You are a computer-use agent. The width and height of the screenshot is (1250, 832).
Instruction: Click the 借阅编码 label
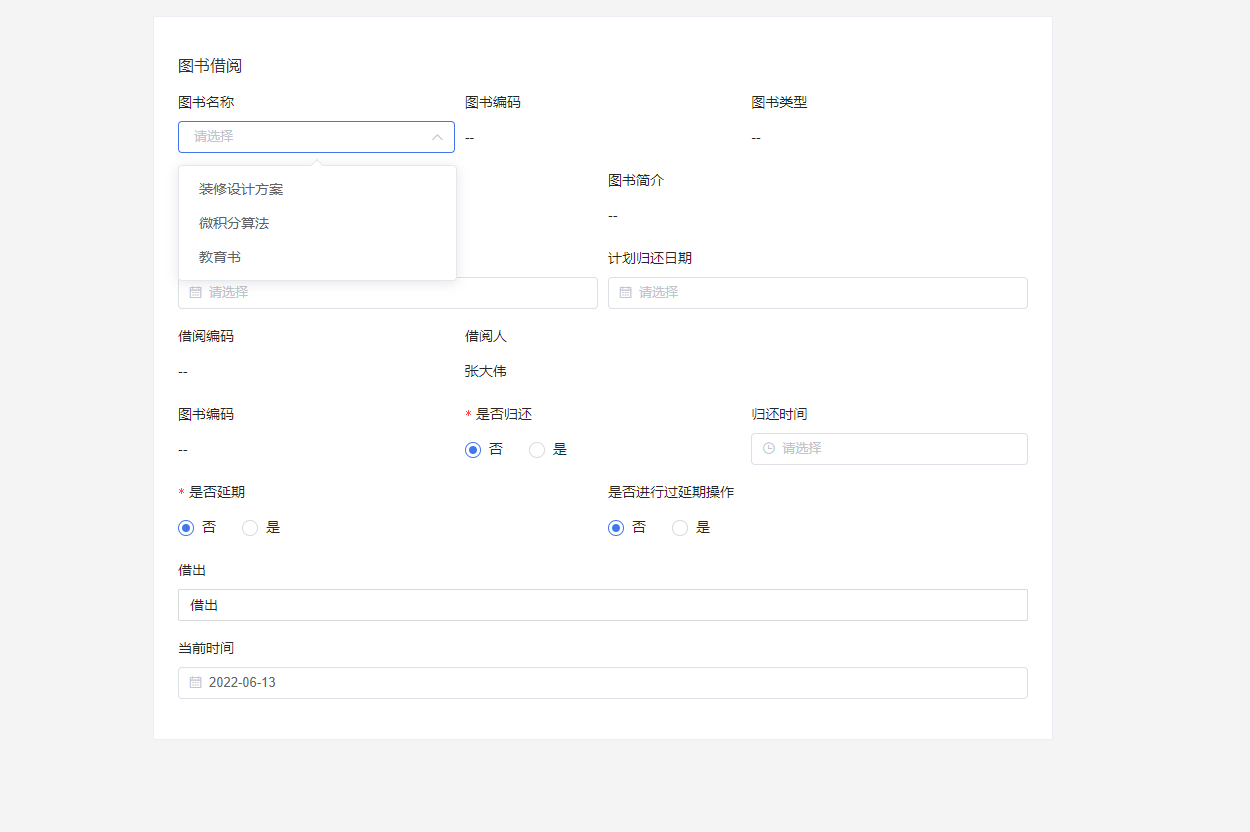tap(206, 336)
